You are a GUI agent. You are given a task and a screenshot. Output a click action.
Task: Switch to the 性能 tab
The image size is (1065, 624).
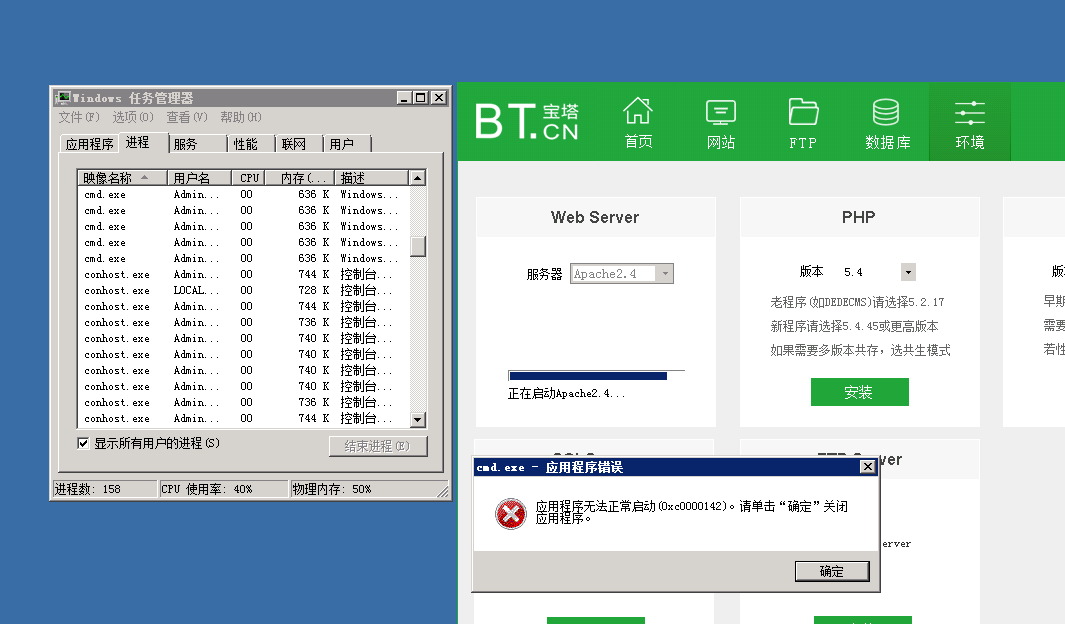point(251,144)
